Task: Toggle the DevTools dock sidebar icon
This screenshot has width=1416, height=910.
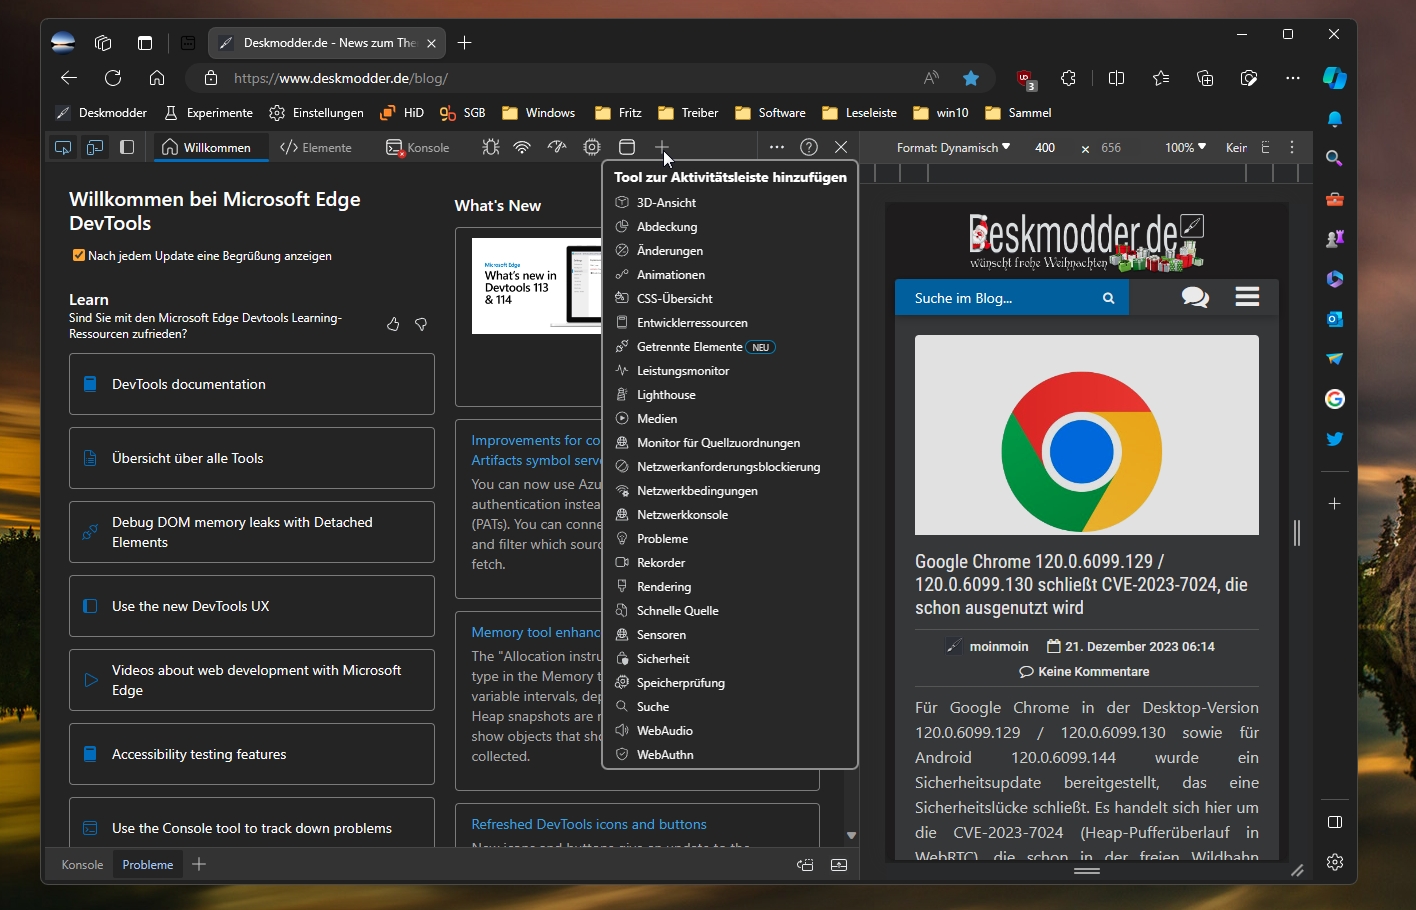Action: click(x=127, y=147)
